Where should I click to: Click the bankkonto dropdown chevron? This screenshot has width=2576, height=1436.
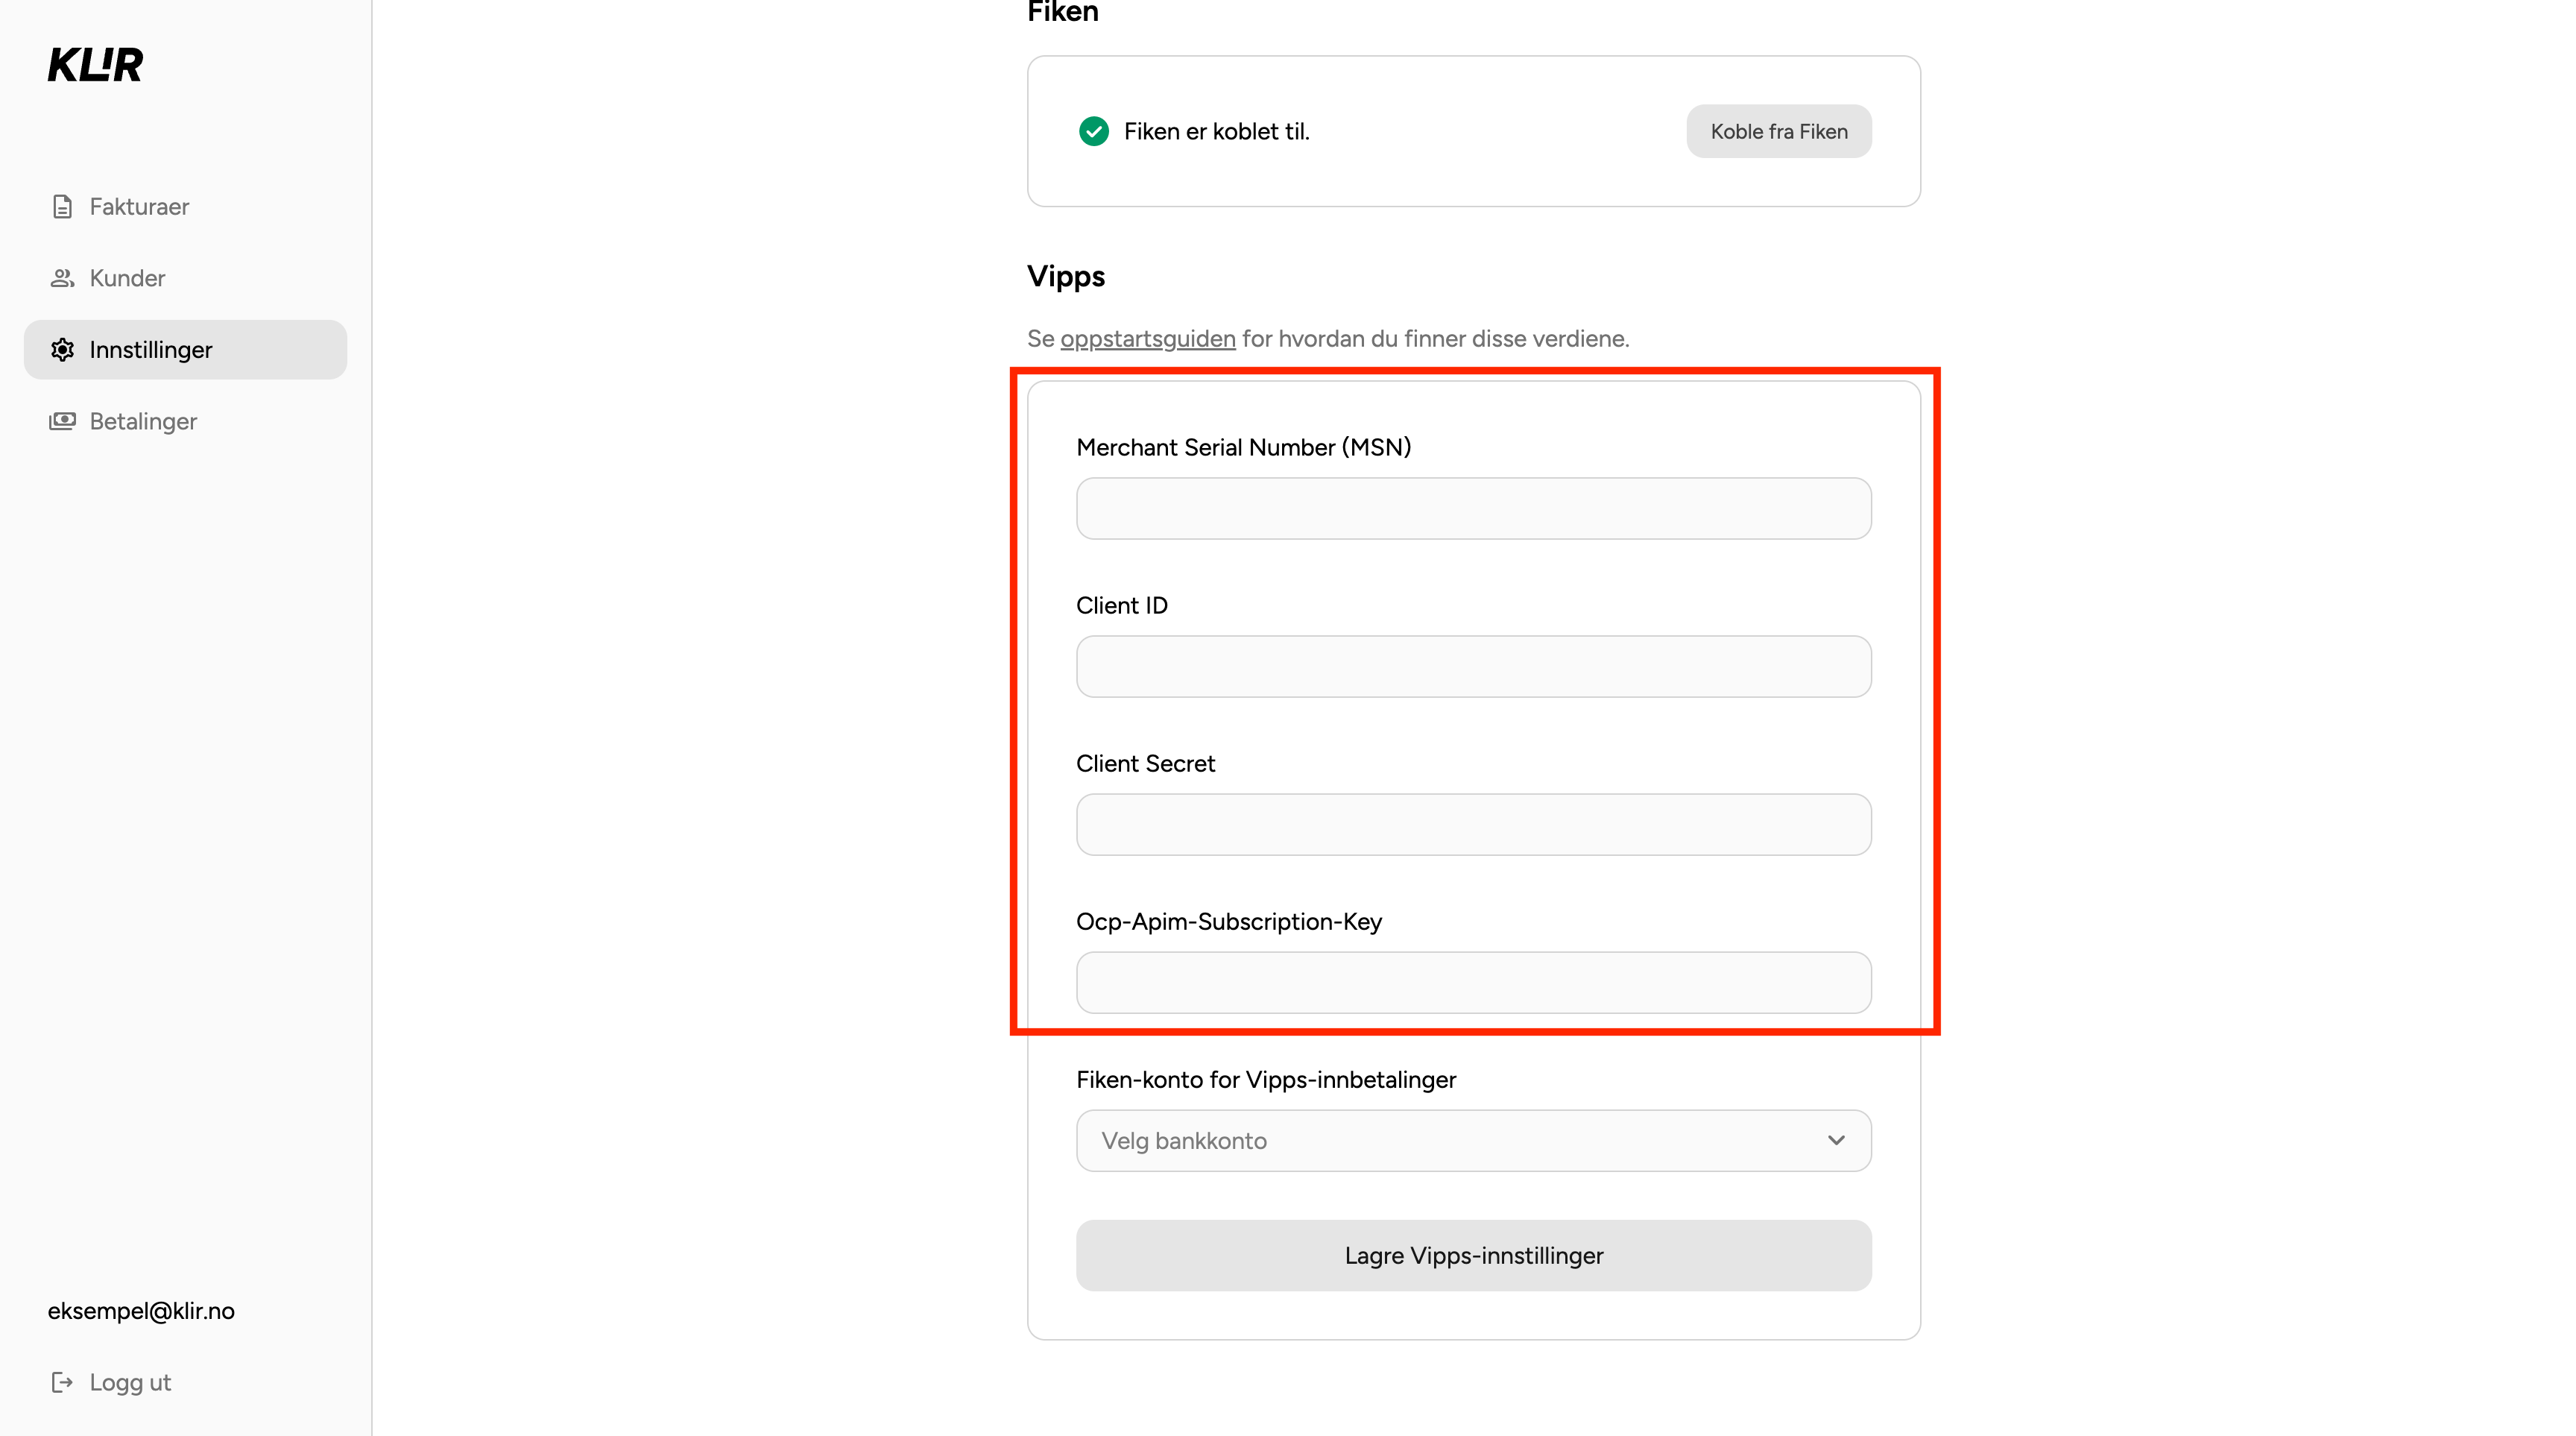tap(1836, 1141)
